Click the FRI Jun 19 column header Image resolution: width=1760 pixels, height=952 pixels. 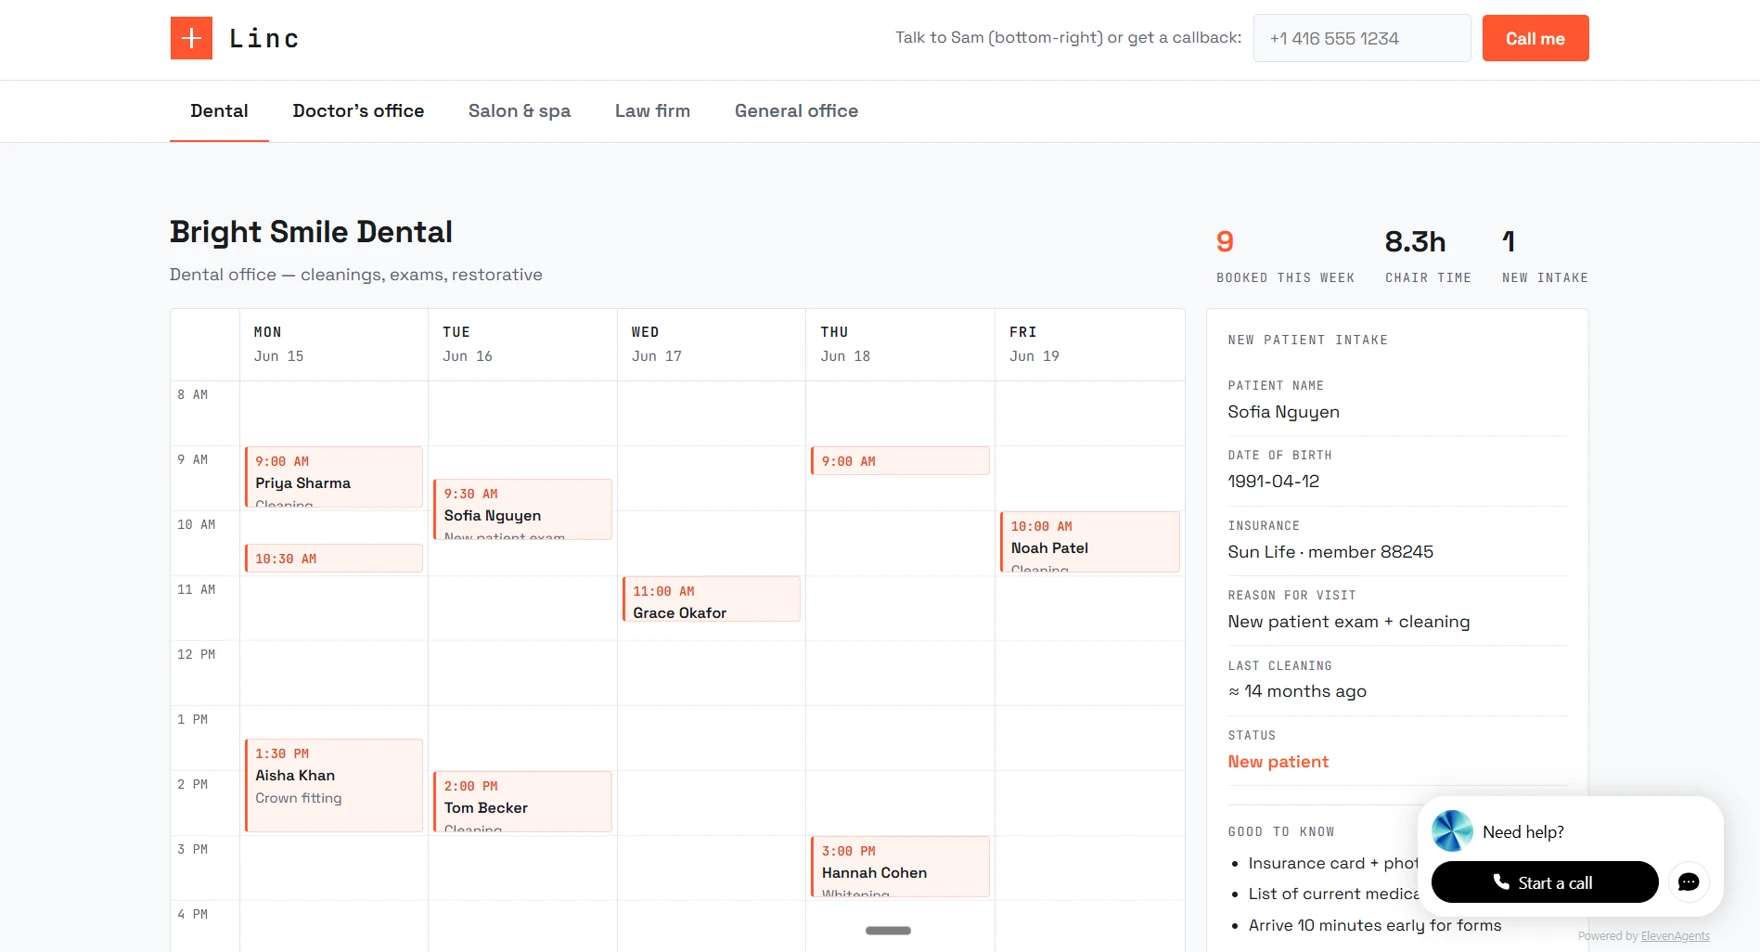[x=1090, y=344]
